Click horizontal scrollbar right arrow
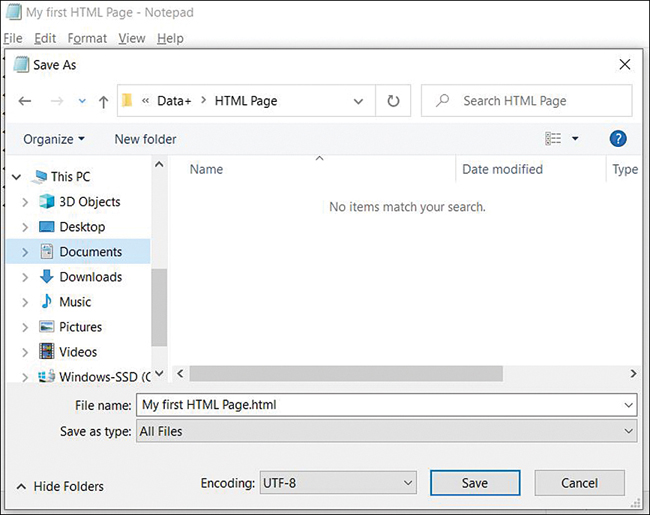 point(633,374)
